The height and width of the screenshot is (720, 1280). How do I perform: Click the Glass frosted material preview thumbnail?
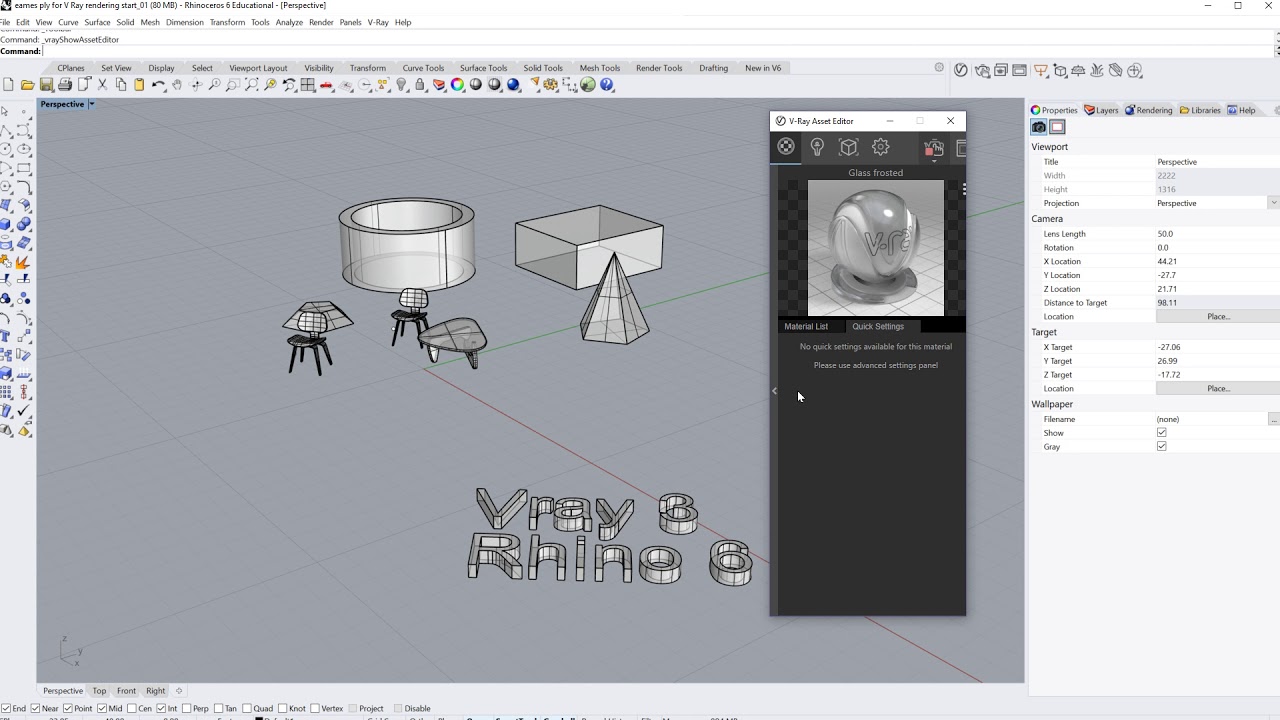tap(876, 248)
